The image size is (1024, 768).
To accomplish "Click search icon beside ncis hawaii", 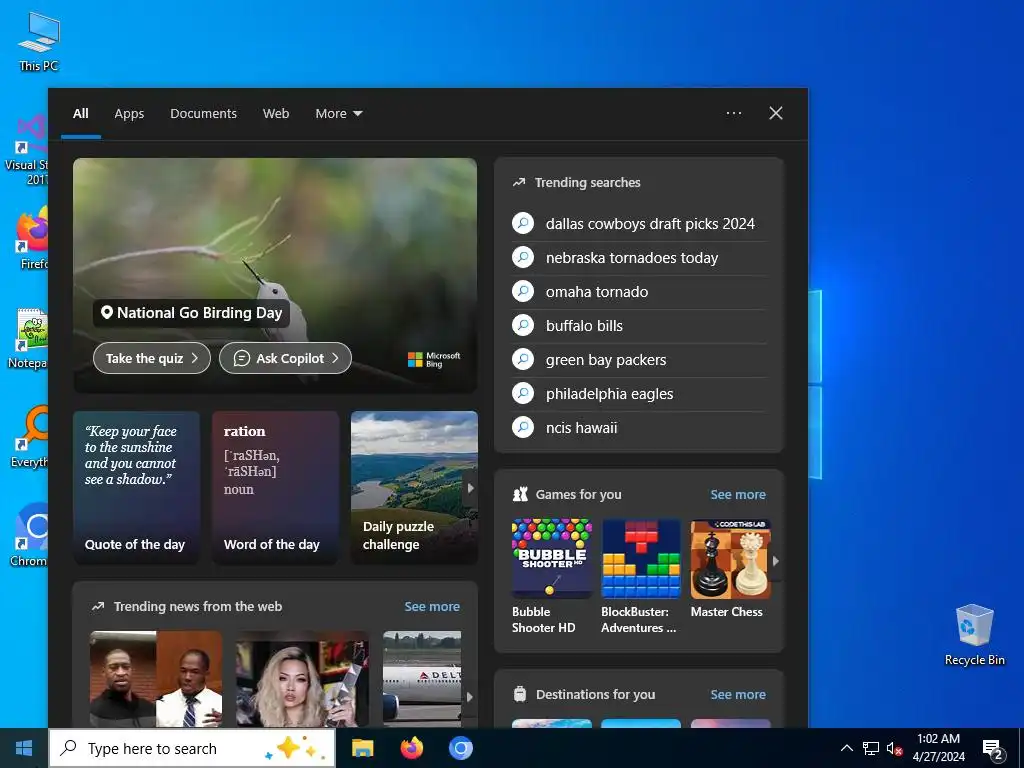I will [523, 427].
